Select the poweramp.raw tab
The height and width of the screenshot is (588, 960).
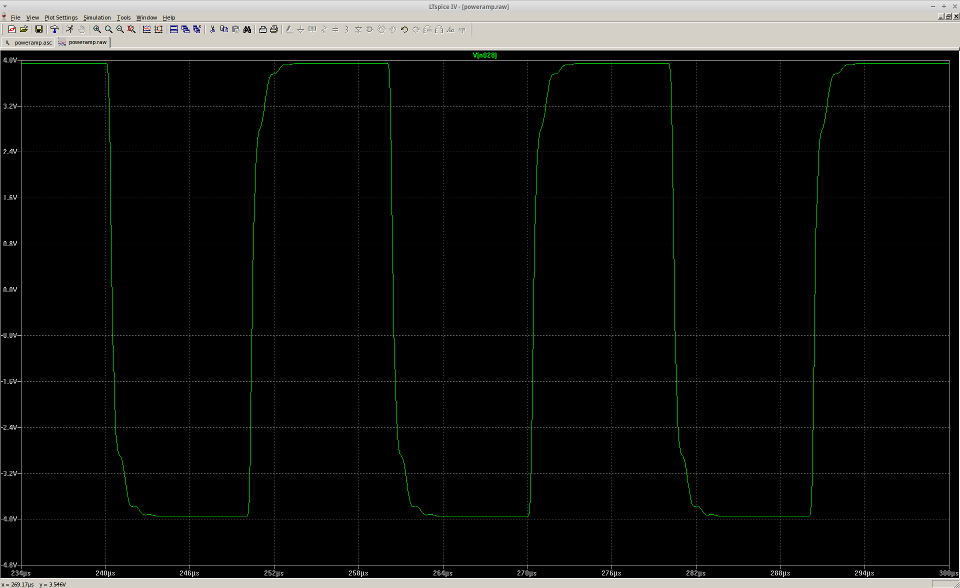point(83,43)
